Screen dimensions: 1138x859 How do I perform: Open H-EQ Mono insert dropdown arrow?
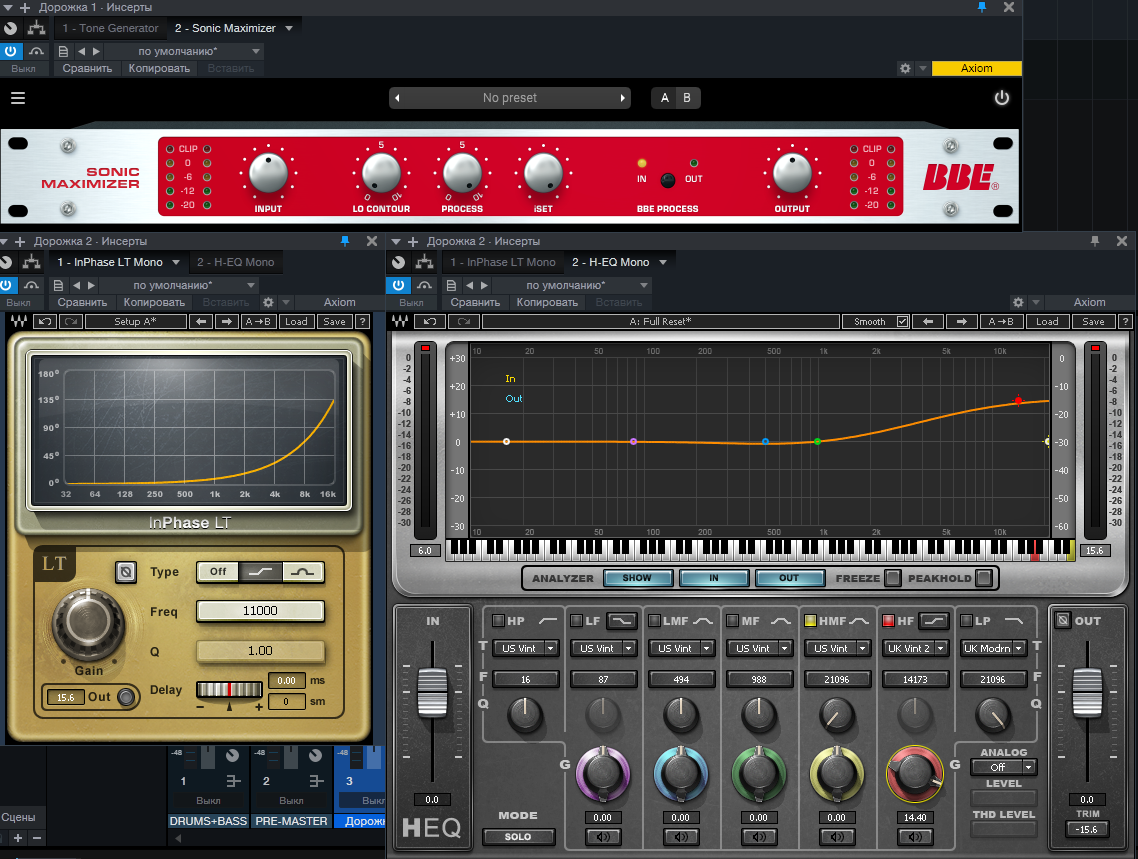click(663, 263)
